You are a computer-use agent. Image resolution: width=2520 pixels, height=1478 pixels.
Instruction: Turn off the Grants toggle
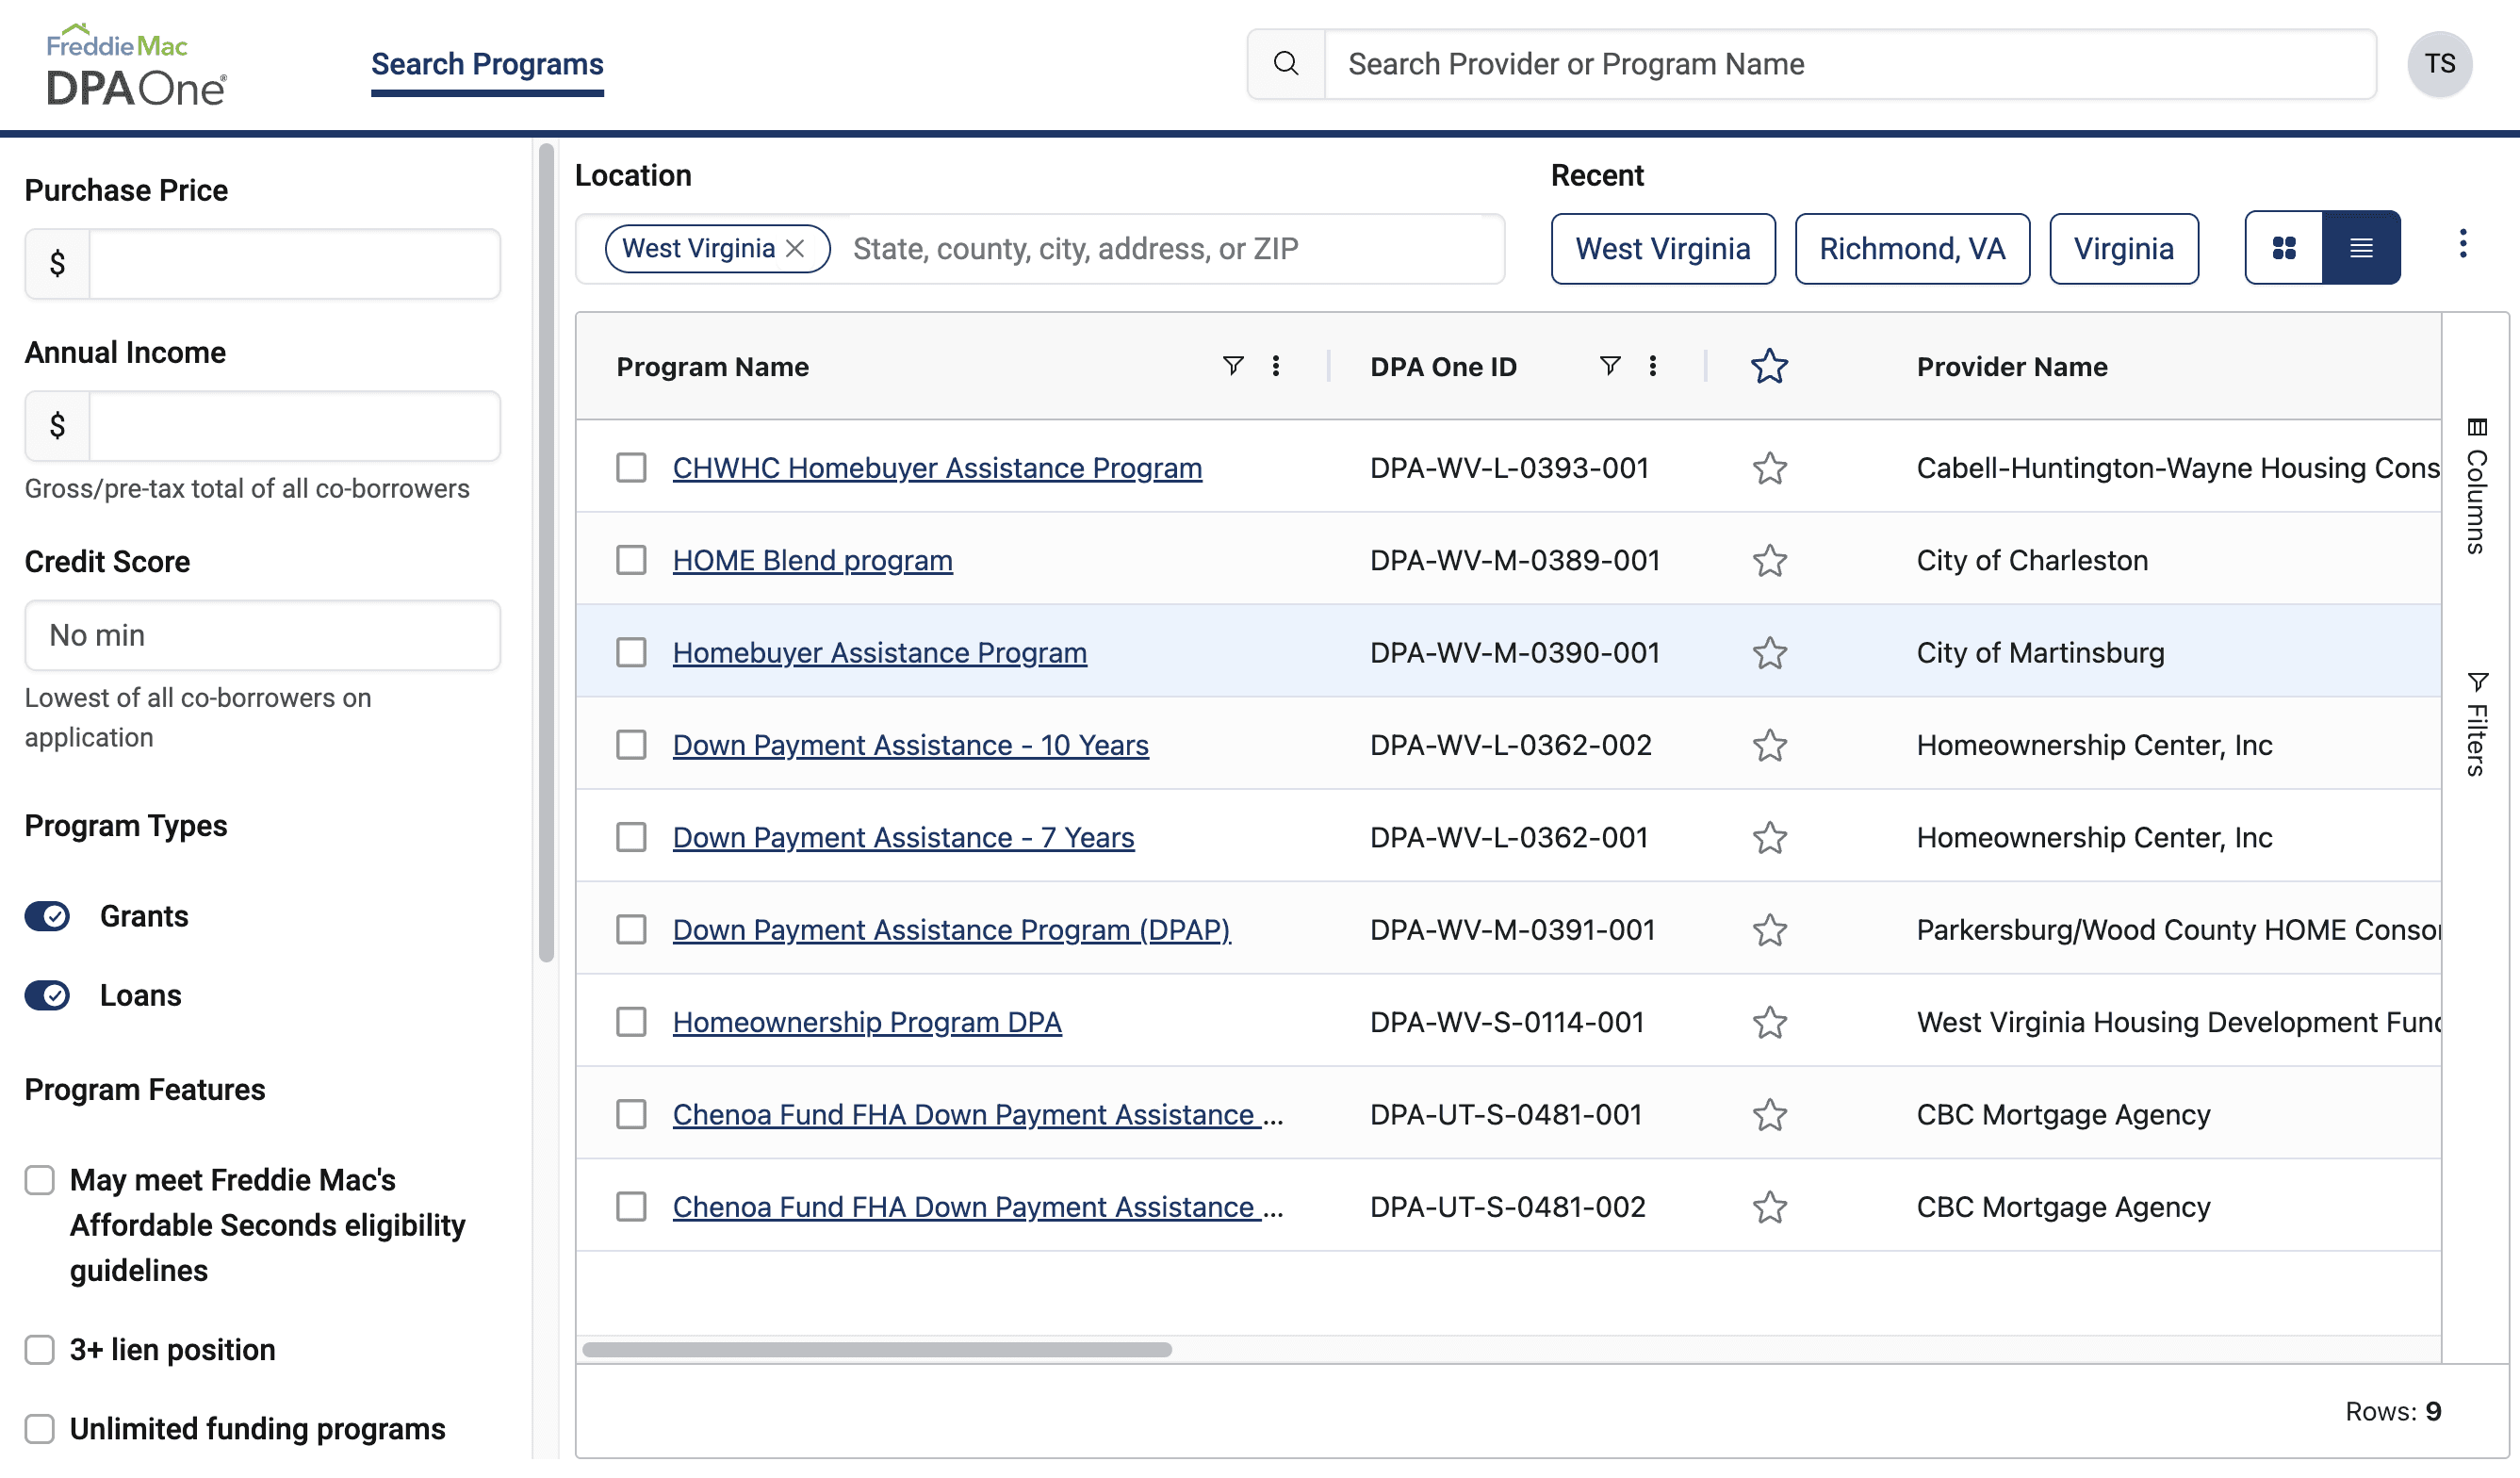pos(47,917)
